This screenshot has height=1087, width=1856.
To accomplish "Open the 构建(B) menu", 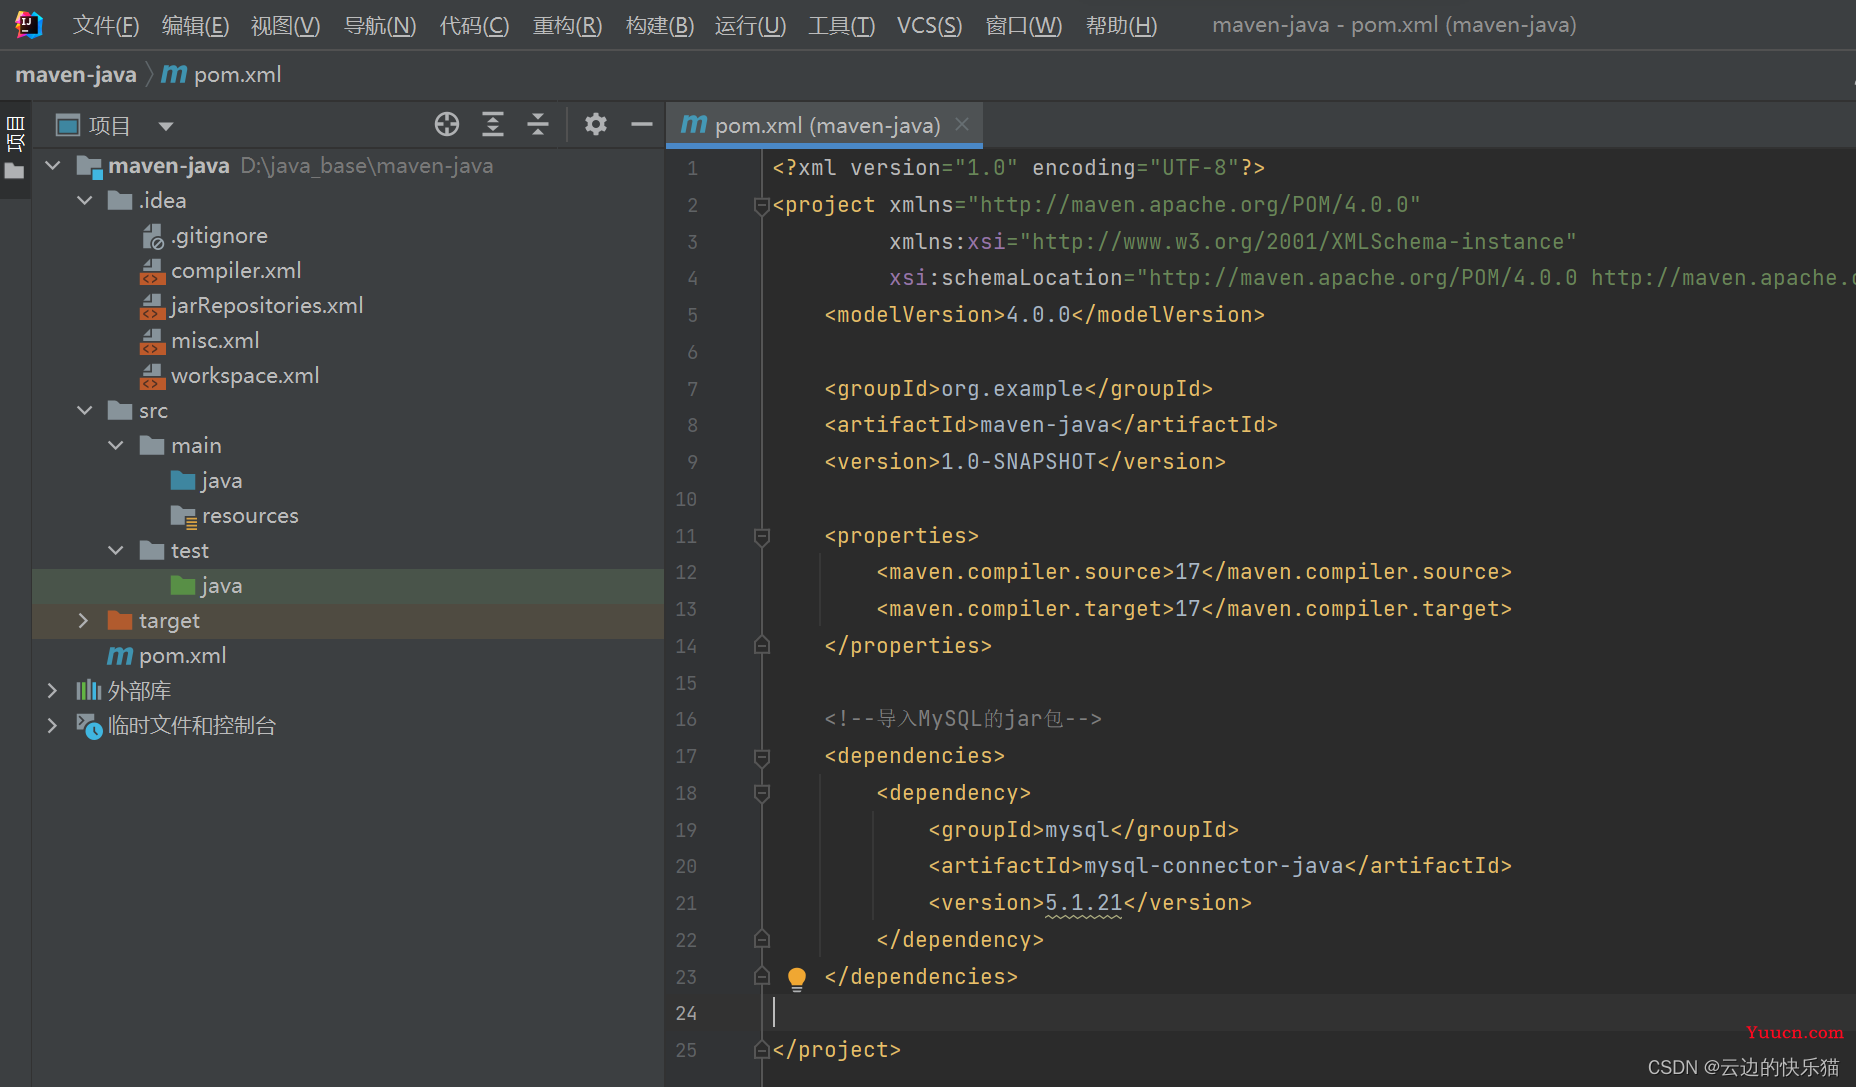I will coord(659,25).
